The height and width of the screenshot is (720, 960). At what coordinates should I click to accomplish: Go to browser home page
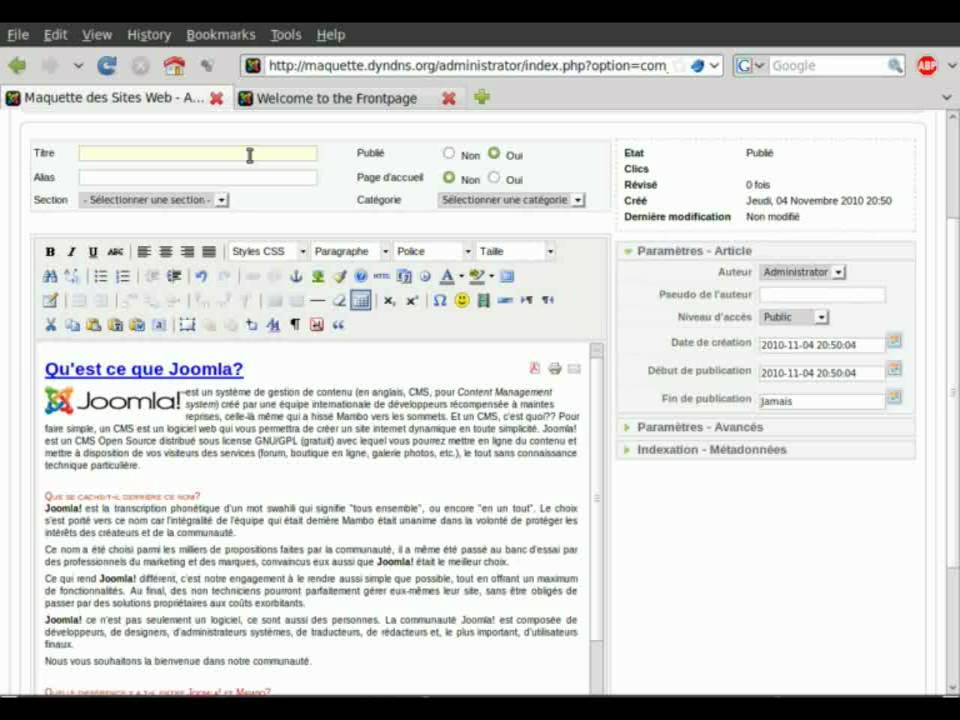pyautogui.click(x=174, y=66)
